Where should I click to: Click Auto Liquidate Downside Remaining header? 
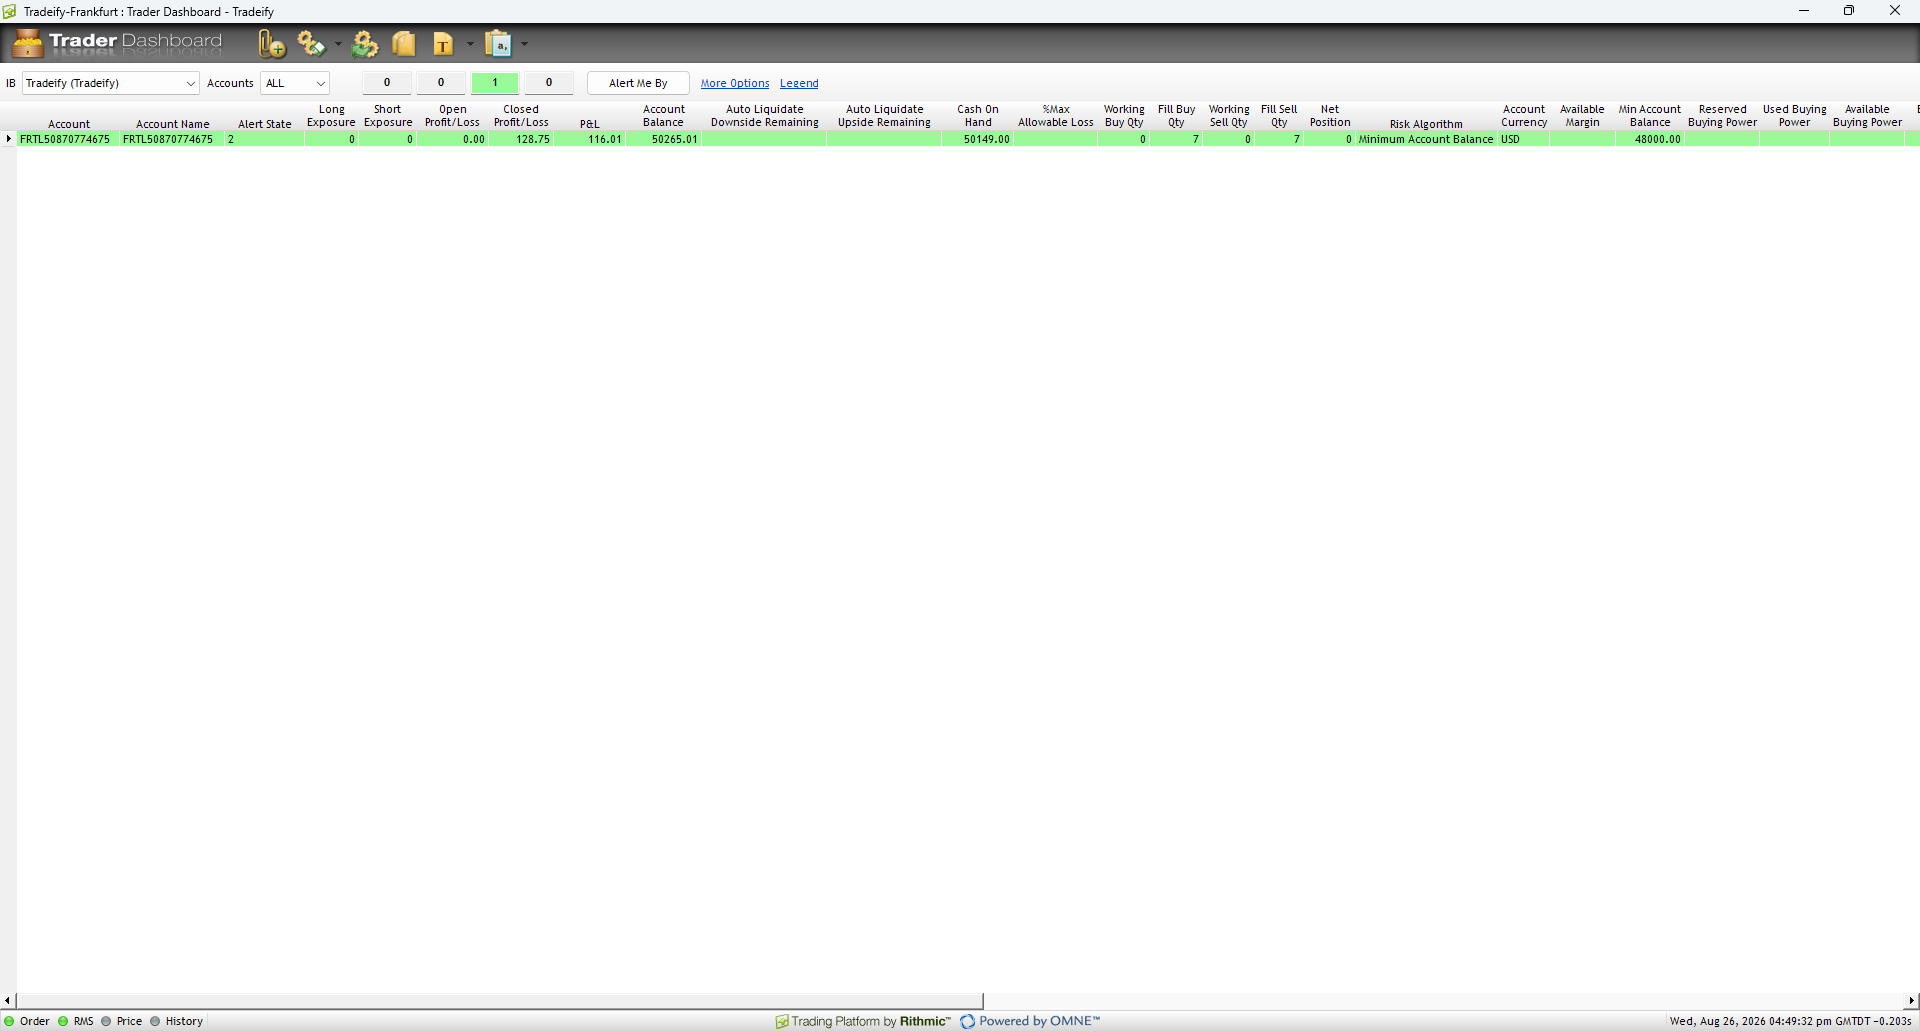pos(765,116)
